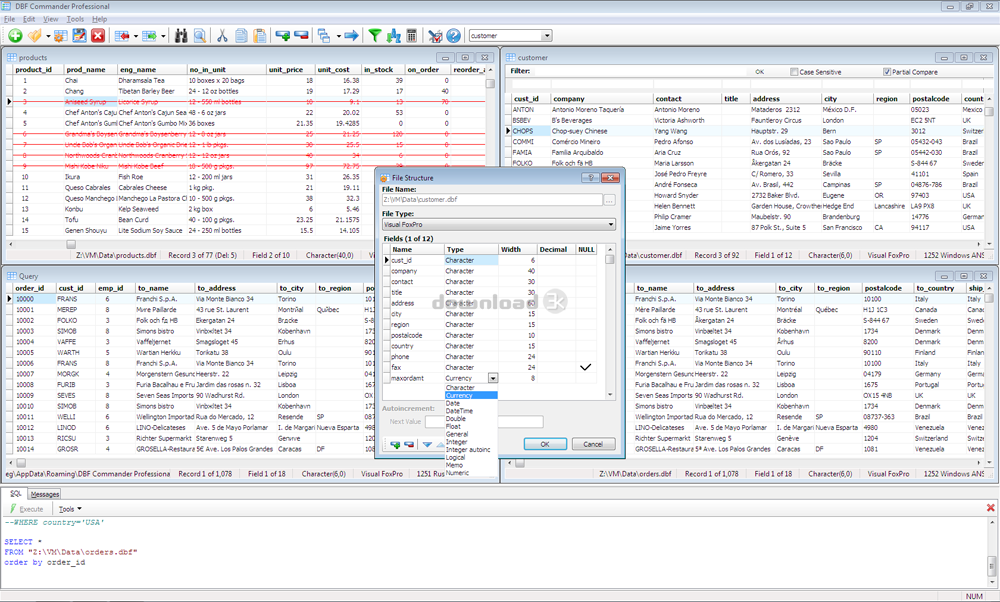Click OK in File Structure dialog
The width and height of the screenshot is (1000, 602).
[x=545, y=444]
